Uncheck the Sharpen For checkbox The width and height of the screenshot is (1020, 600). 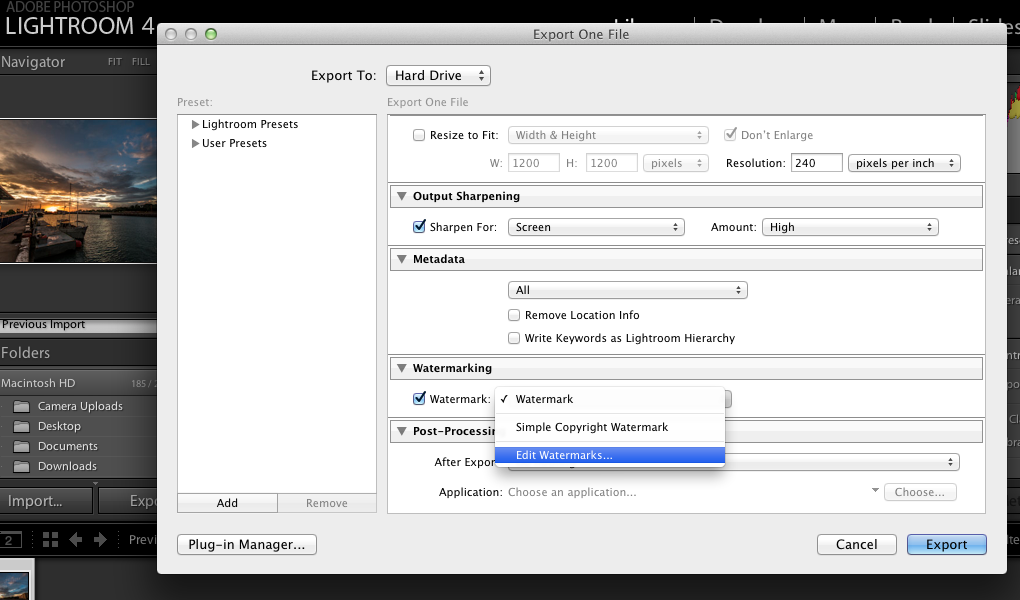click(x=419, y=227)
